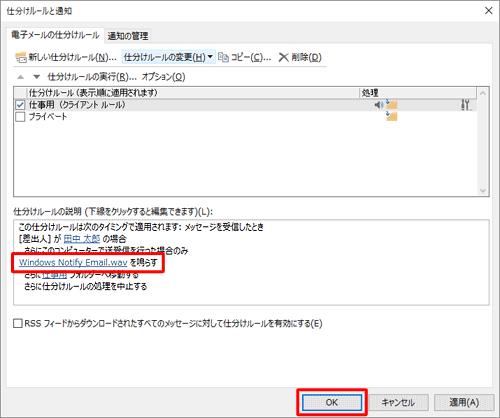Screen dimensions: 500x418
Task: Click コピー(C)... button
Action: click(245, 57)
